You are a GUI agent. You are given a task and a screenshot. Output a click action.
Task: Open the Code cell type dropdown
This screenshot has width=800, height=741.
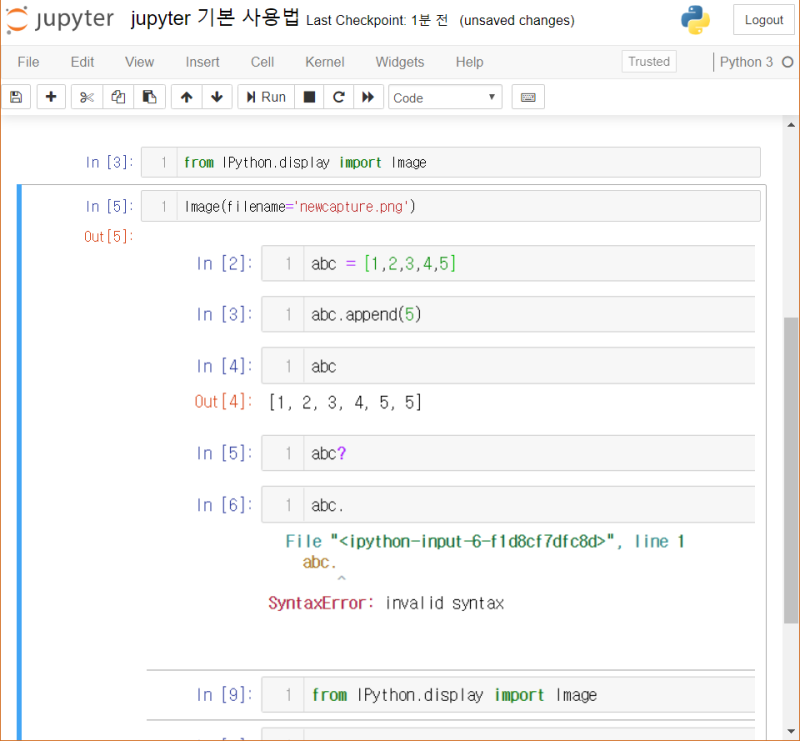[x=445, y=96]
